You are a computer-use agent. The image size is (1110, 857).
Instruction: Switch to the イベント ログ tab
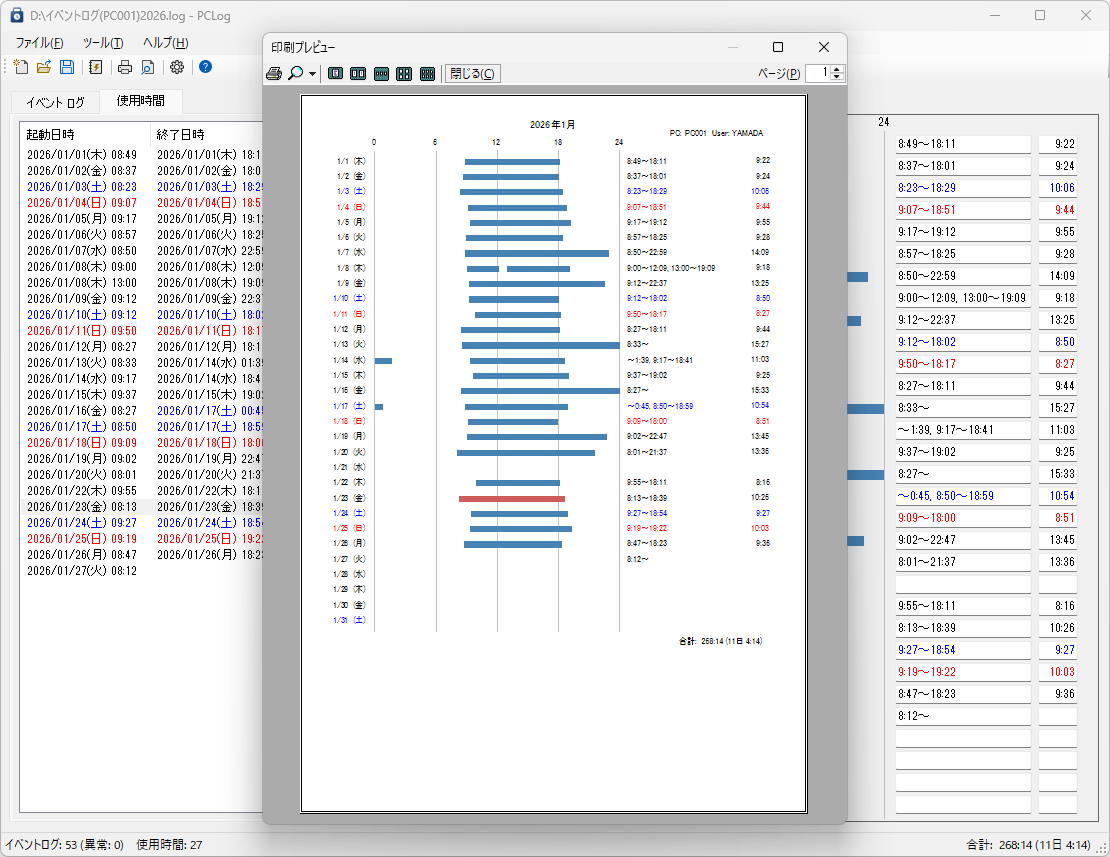tap(55, 102)
